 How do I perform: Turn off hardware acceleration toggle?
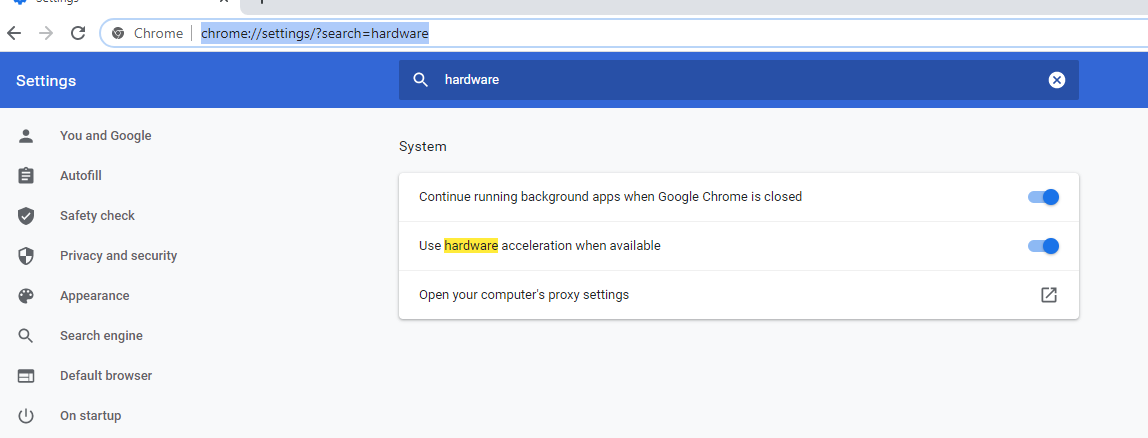click(x=1043, y=246)
